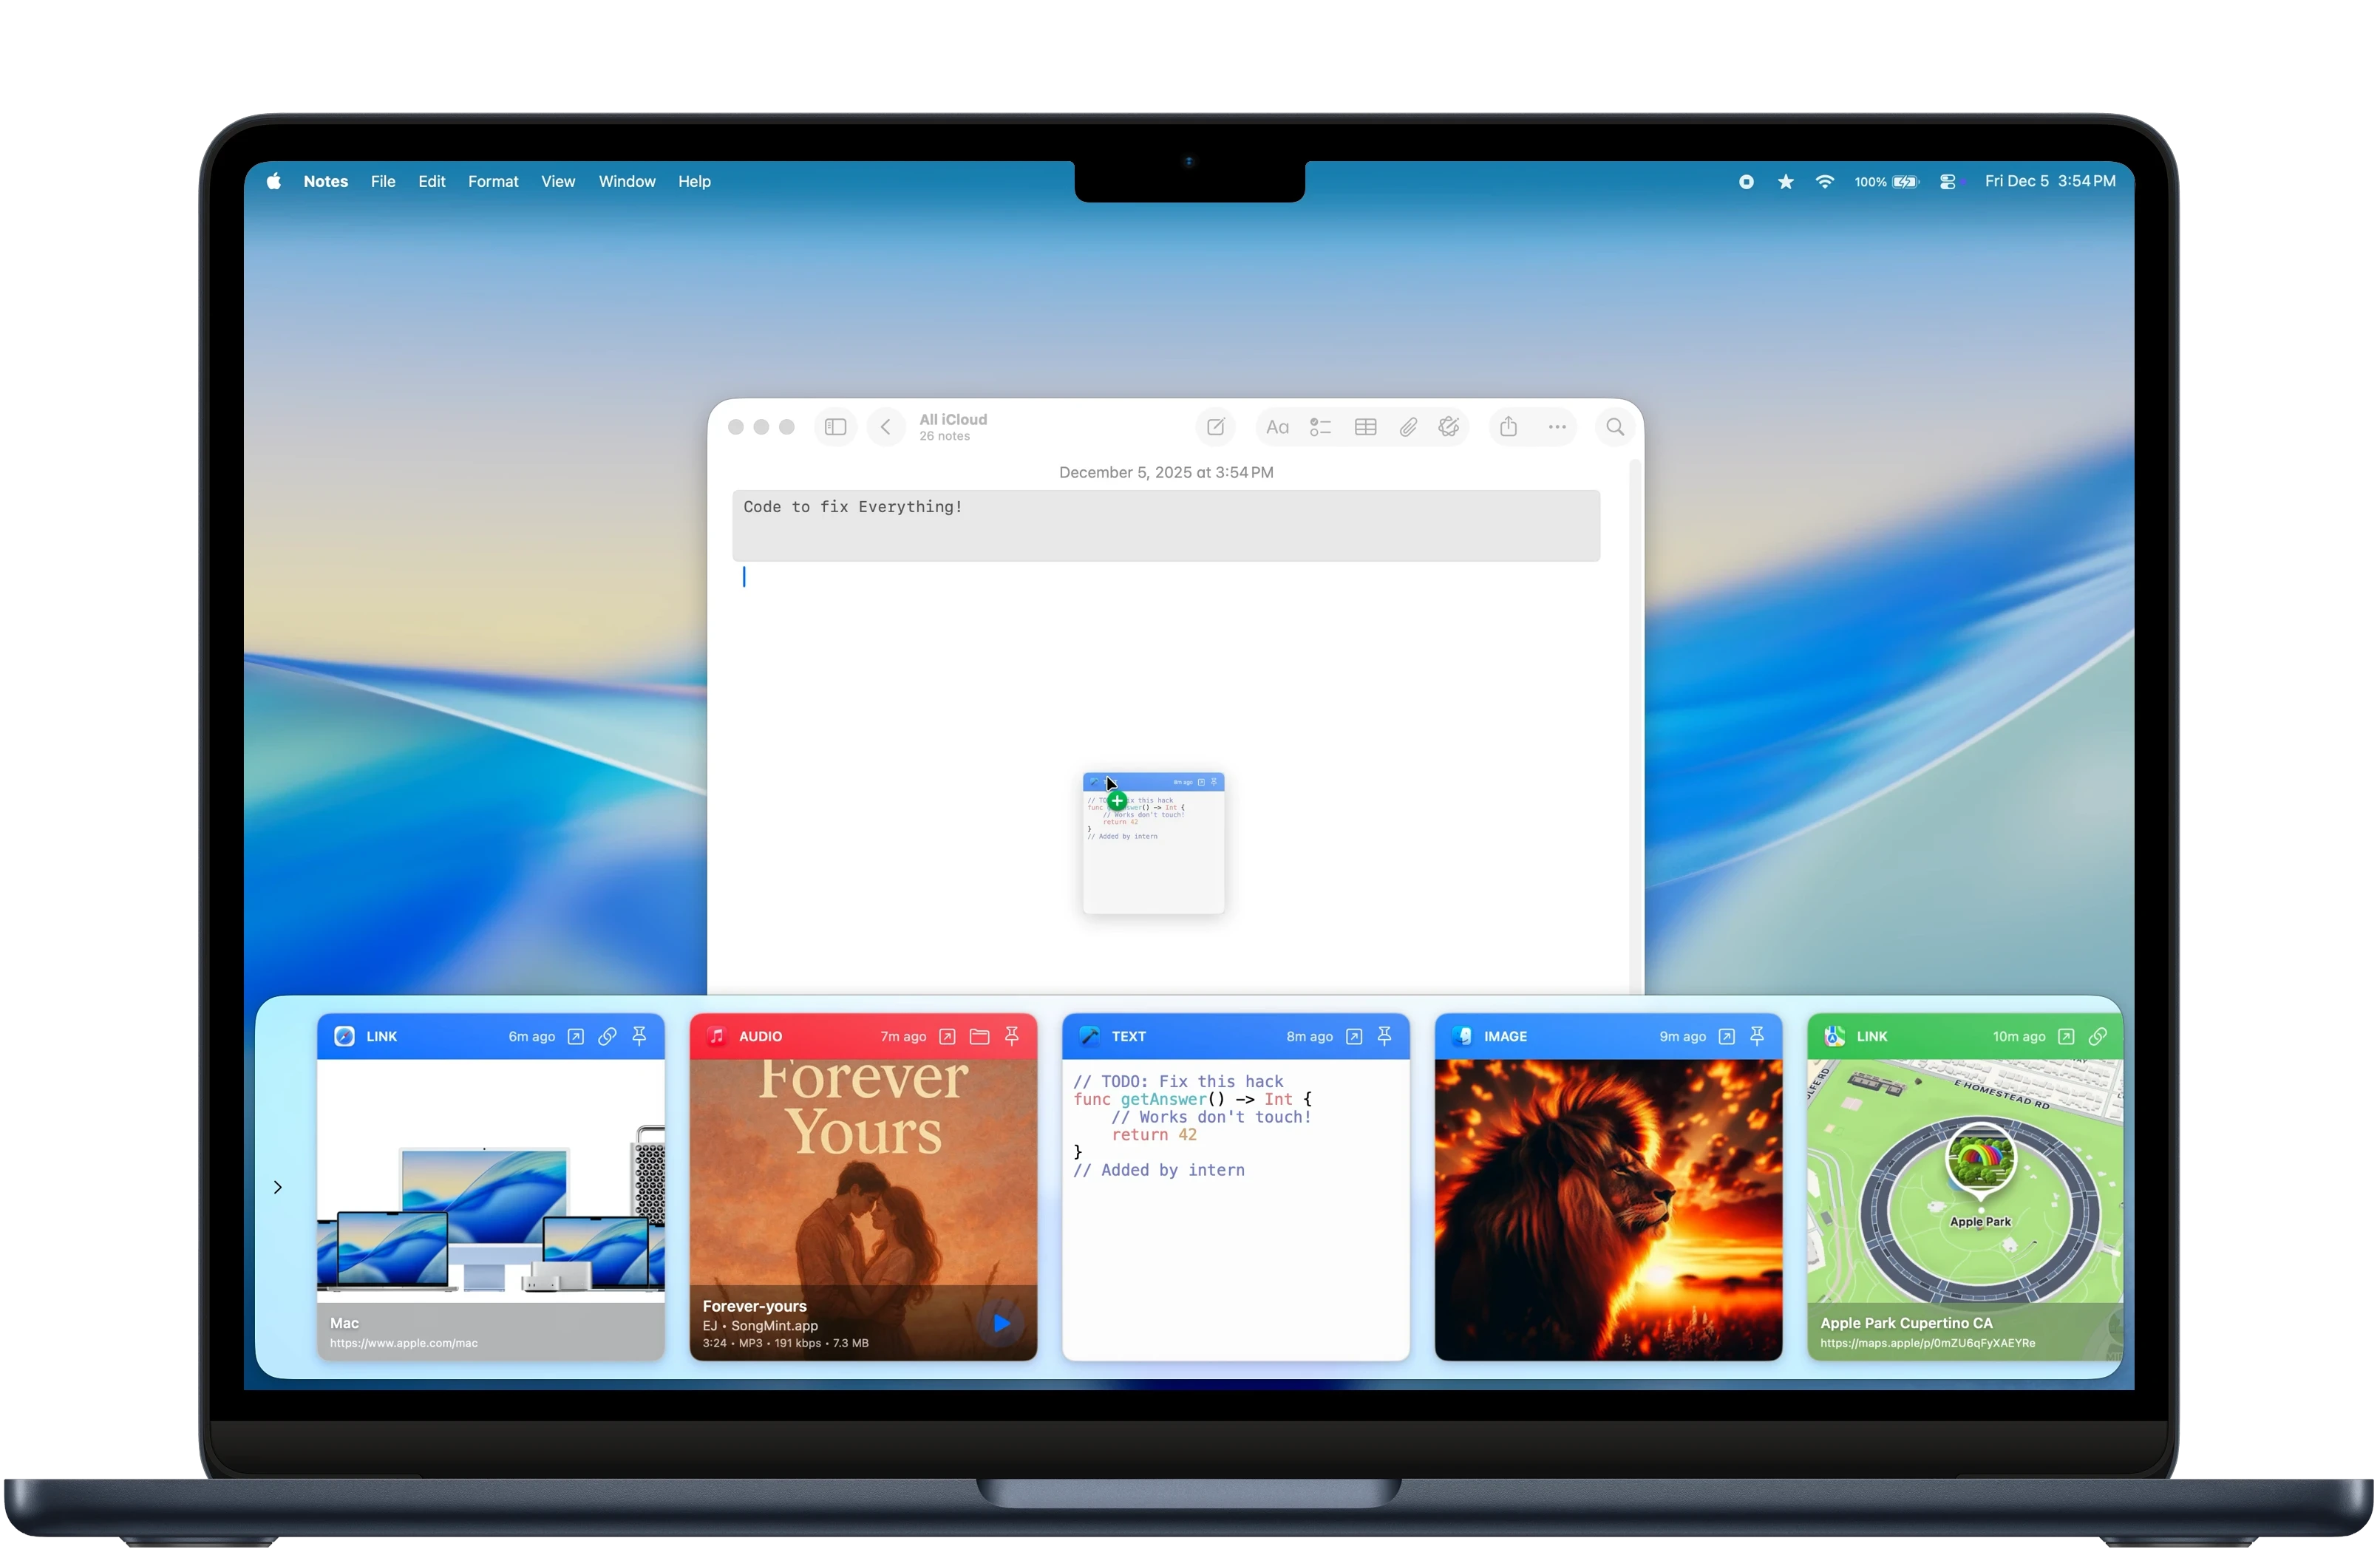Open the View menu
The image size is (2380, 1552).
[x=558, y=181]
